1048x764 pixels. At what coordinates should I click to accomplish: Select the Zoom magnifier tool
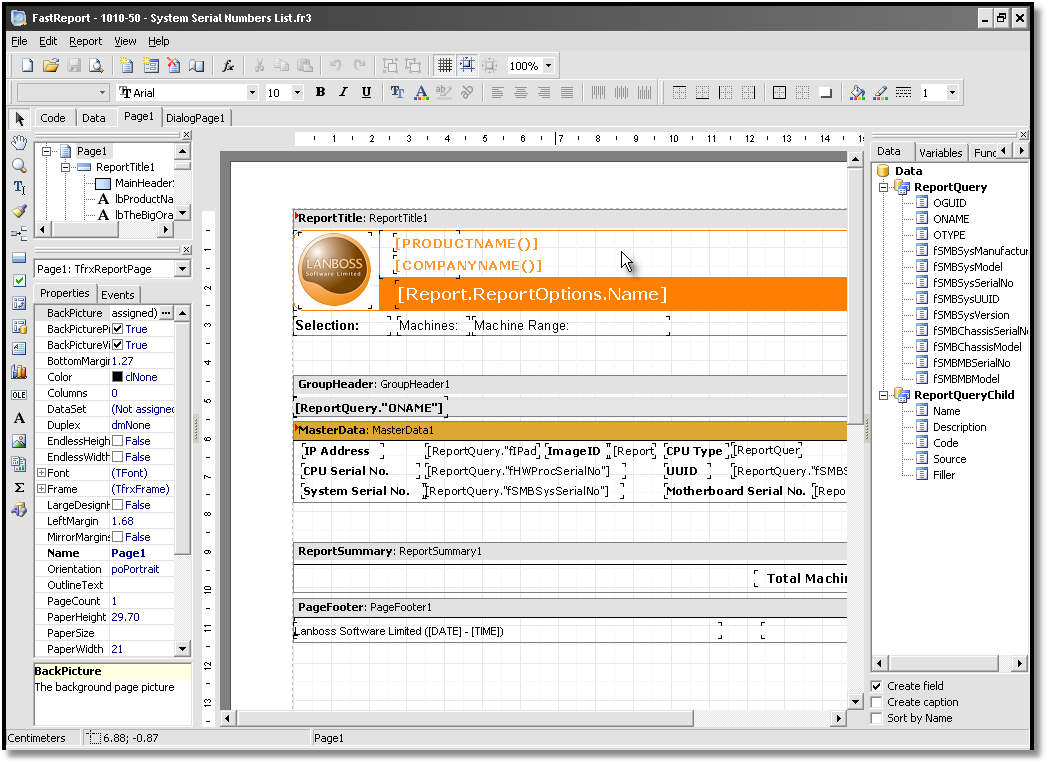tap(19, 165)
